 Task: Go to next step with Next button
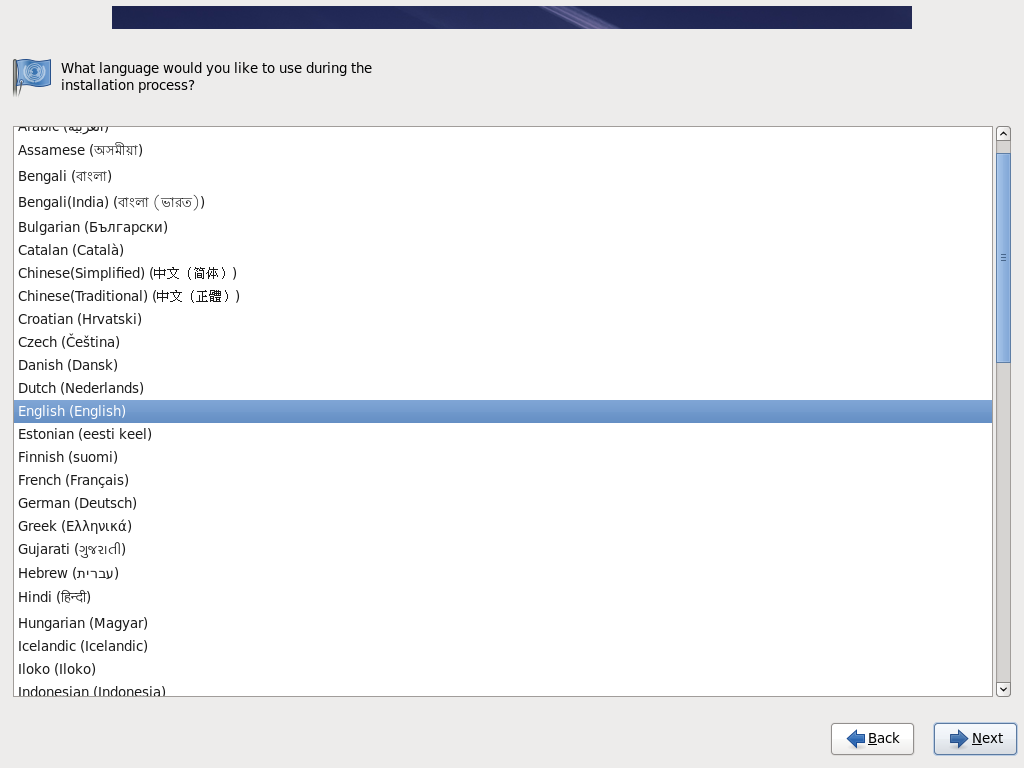coord(975,739)
